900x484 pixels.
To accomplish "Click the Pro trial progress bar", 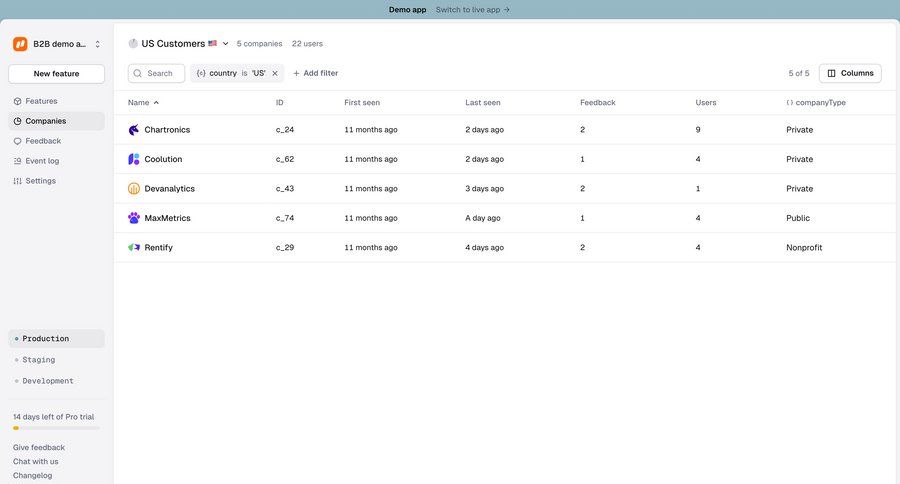I will coord(56,428).
